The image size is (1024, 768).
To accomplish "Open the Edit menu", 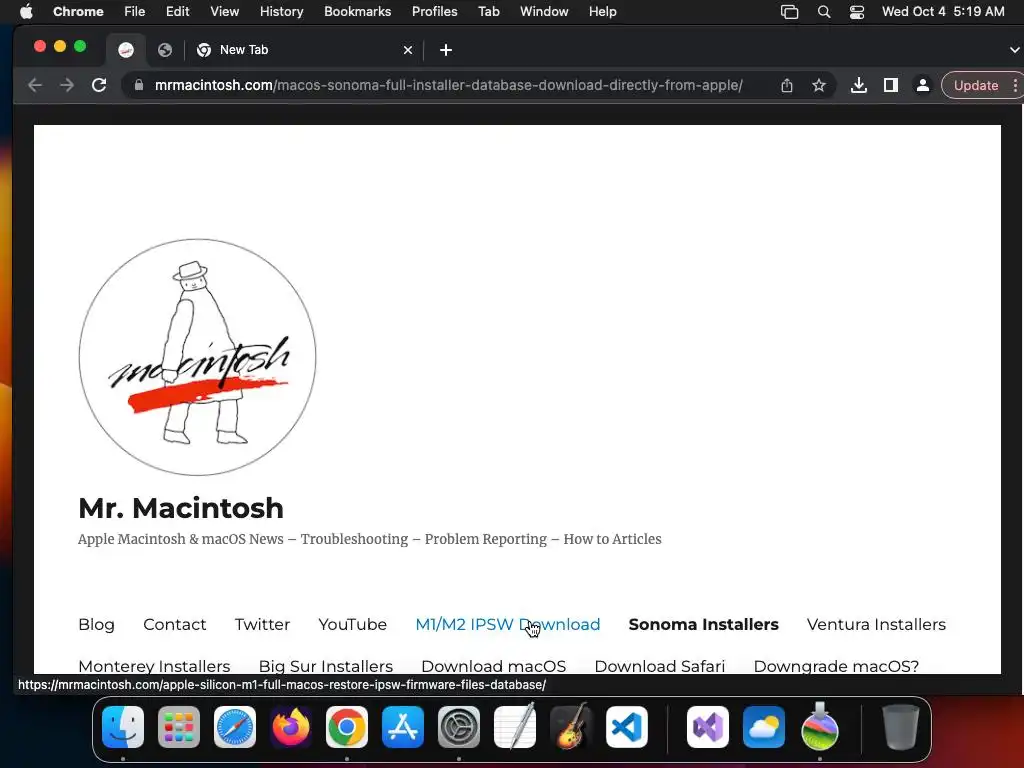I will pos(177,11).
